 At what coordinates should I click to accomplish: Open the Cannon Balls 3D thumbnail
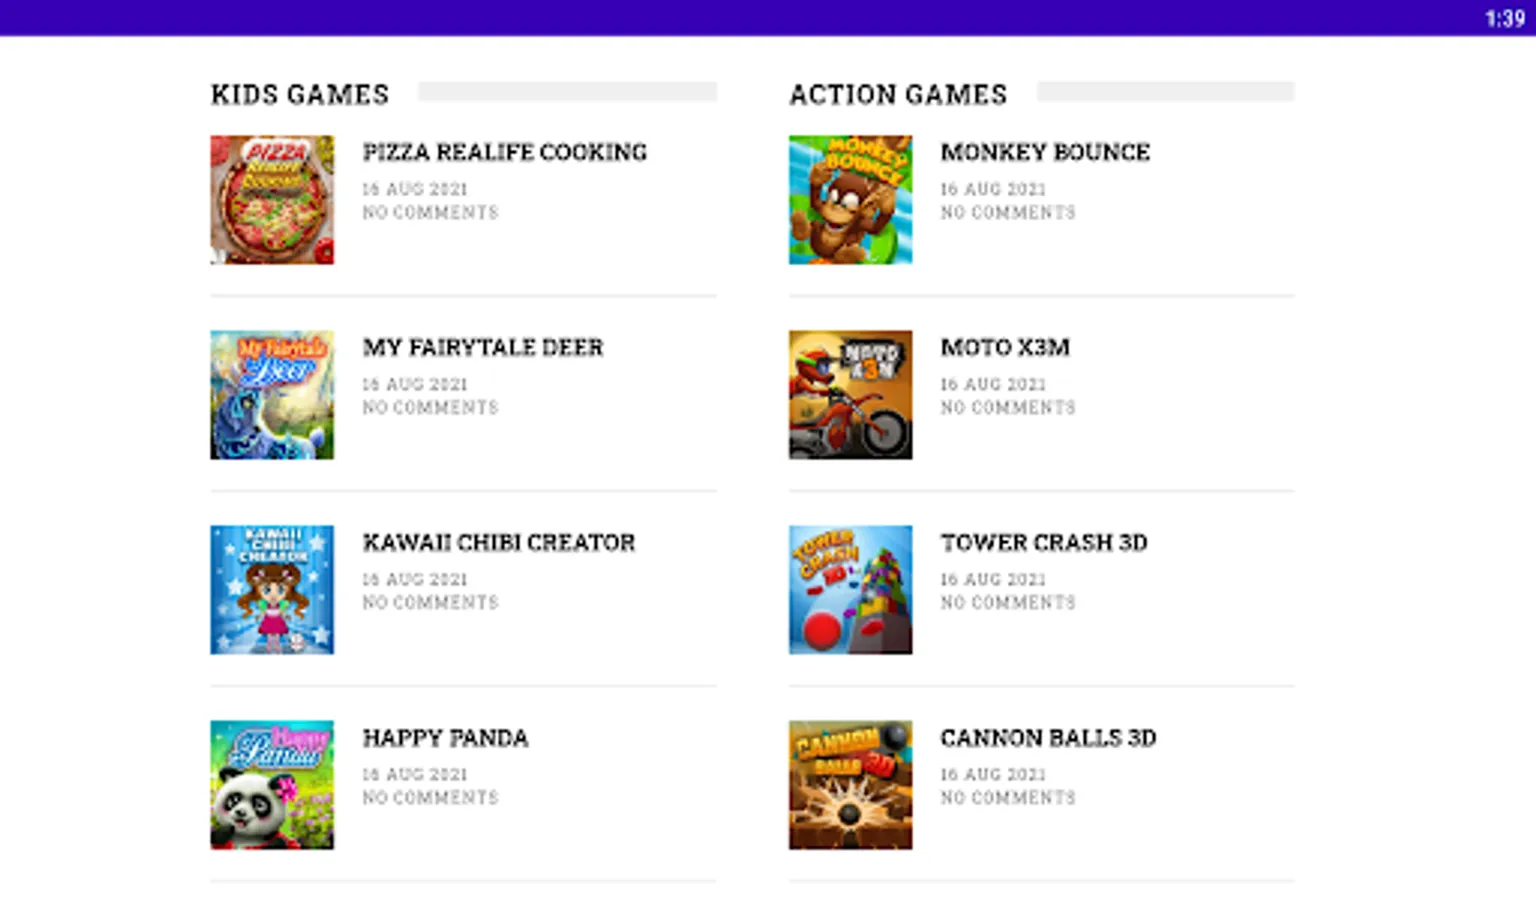tap(849, 784)
